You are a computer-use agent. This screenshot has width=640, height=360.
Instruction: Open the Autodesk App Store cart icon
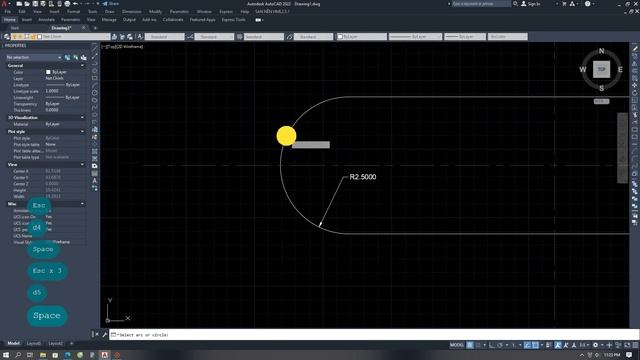pos(564,4)
